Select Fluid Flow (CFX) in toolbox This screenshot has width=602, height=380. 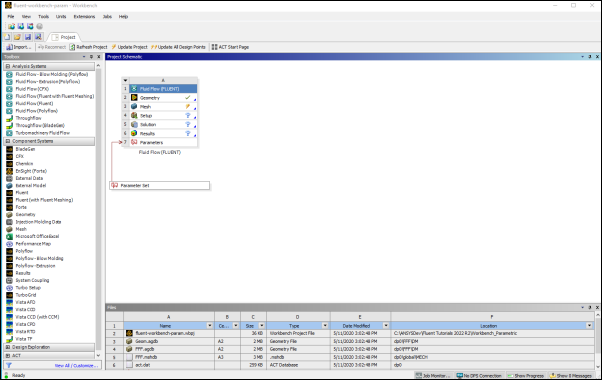(x=32, y=89)
